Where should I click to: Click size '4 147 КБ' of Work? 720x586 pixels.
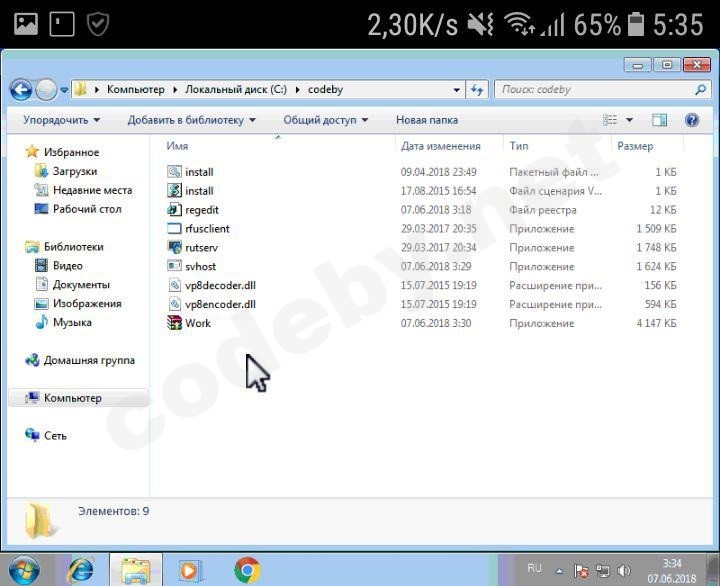tap(656, 323)
